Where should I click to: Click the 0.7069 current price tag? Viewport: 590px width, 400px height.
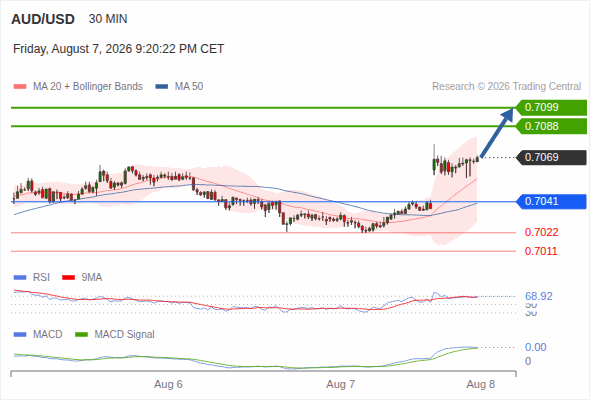(x=551, y=157)
